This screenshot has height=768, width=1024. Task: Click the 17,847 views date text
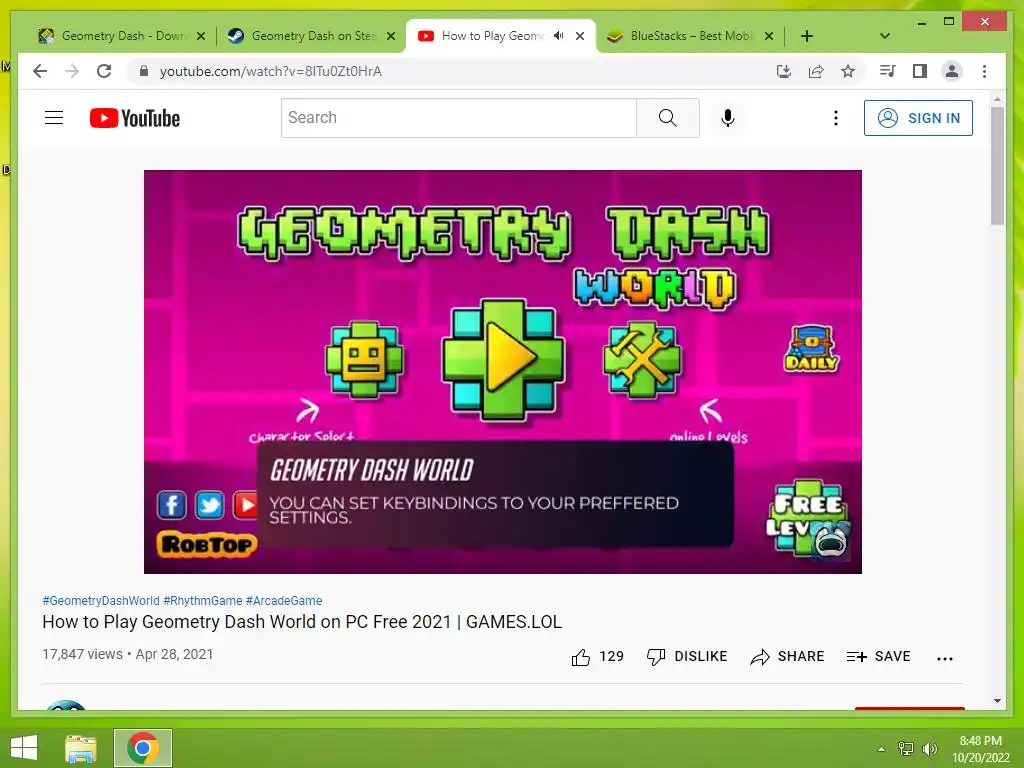(x=128, y=654)
